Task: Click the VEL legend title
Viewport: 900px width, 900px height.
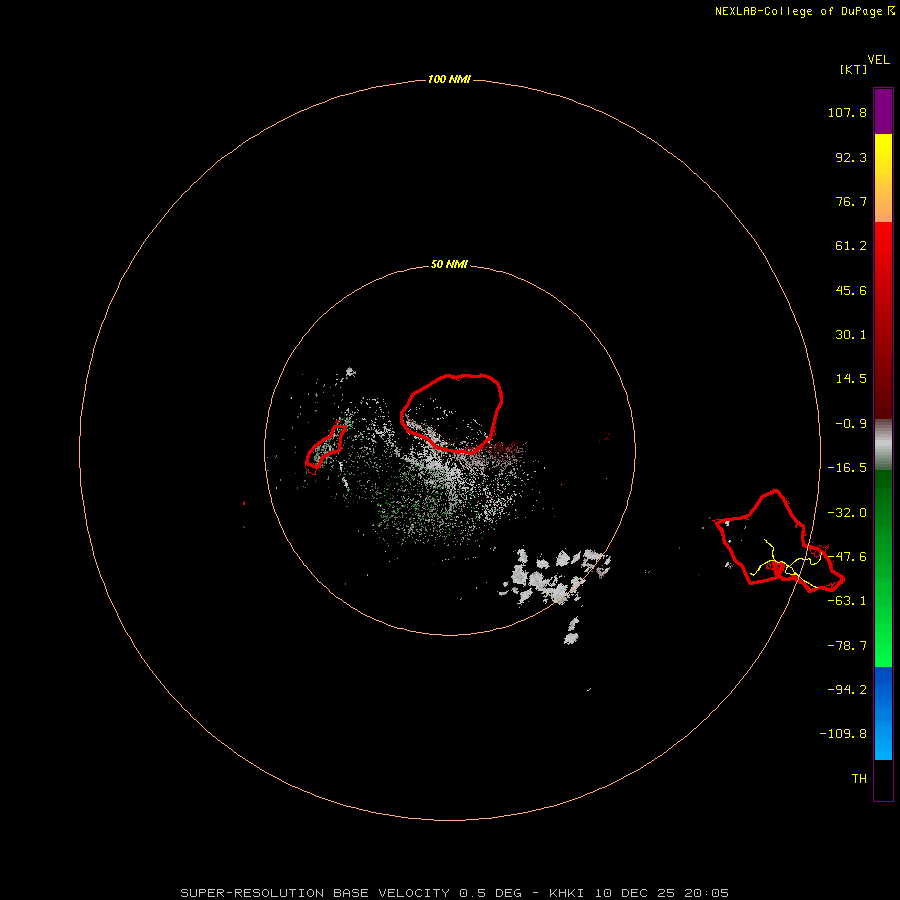Action: pos(878,60)
